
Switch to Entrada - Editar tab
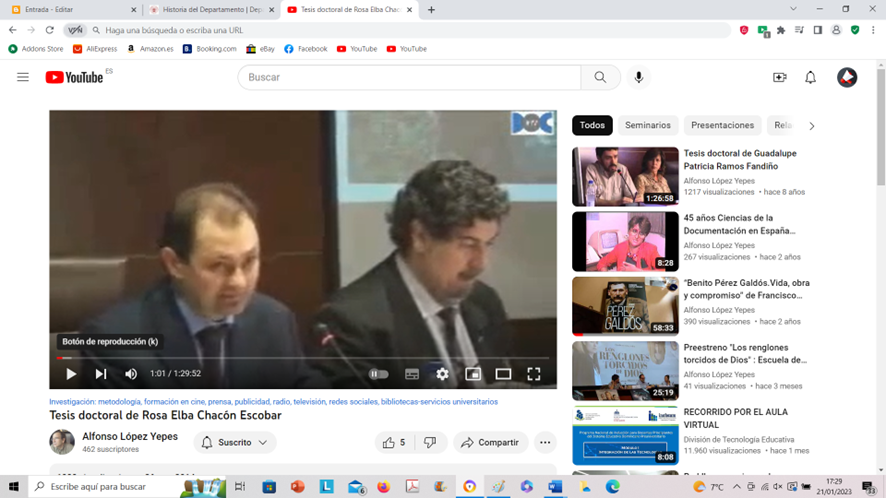(x=72, y=10)
